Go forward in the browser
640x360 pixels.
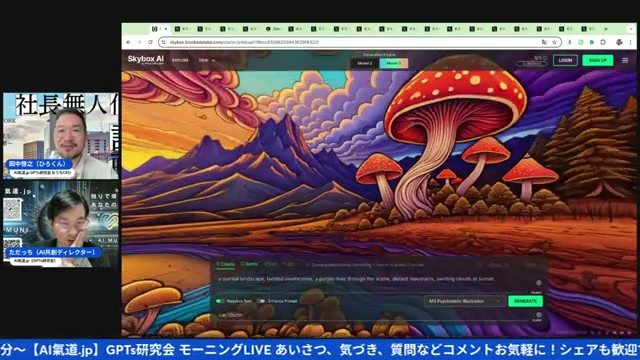[x=139, y=42]
